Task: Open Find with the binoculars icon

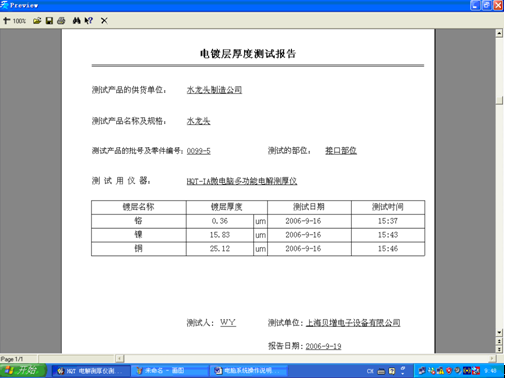Action: click(x=76, y=21)
